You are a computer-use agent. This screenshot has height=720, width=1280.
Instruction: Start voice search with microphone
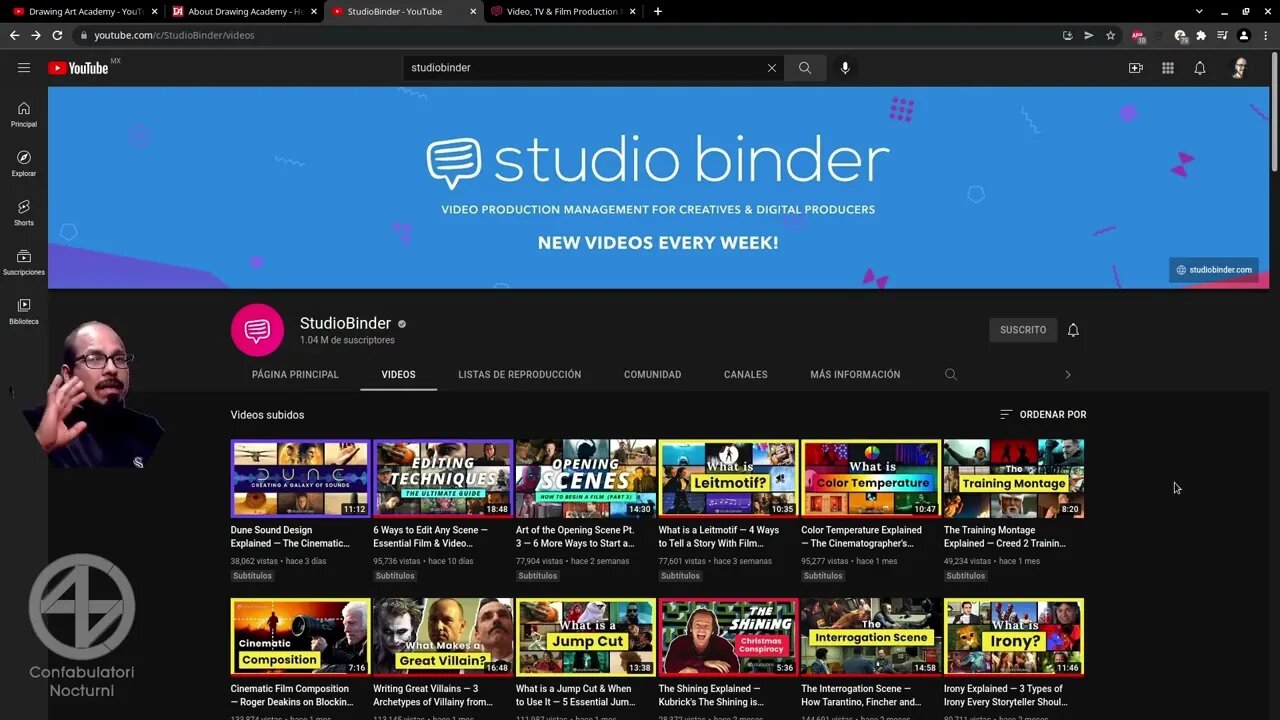click(845, 68)
